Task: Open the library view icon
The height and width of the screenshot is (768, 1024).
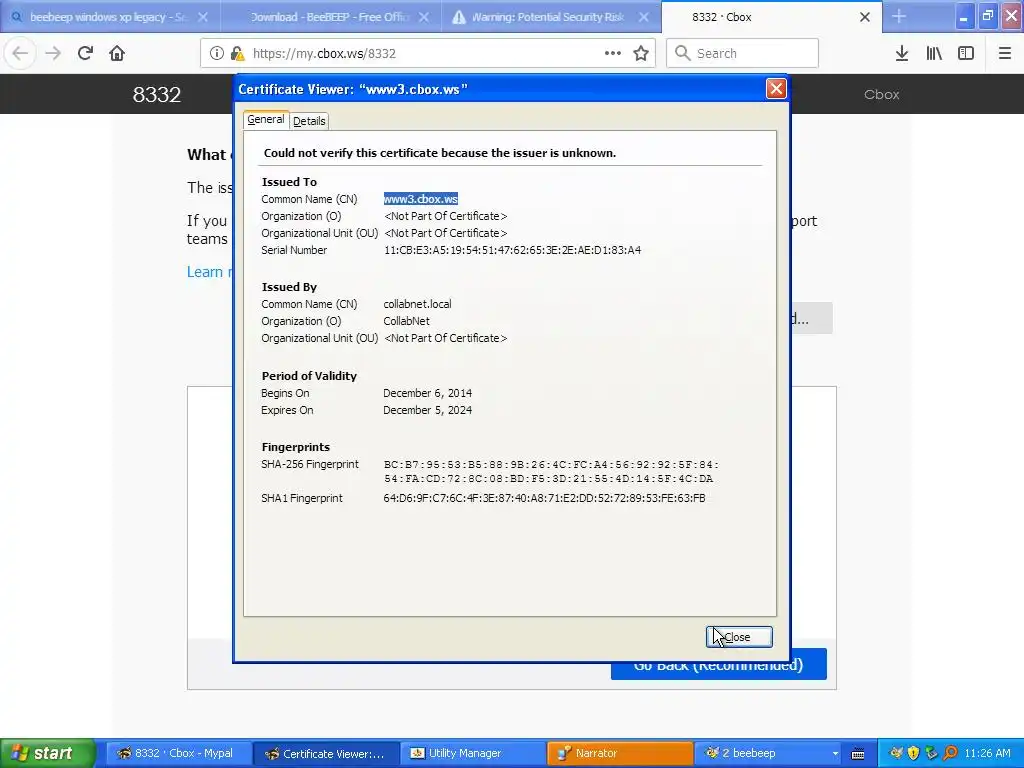Action: coord(934,53)
